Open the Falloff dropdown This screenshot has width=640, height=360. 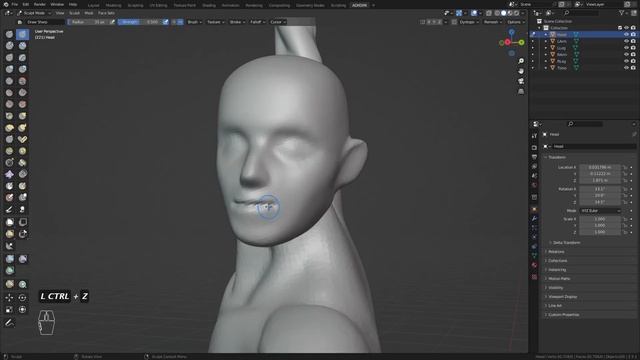pos(257,22)
